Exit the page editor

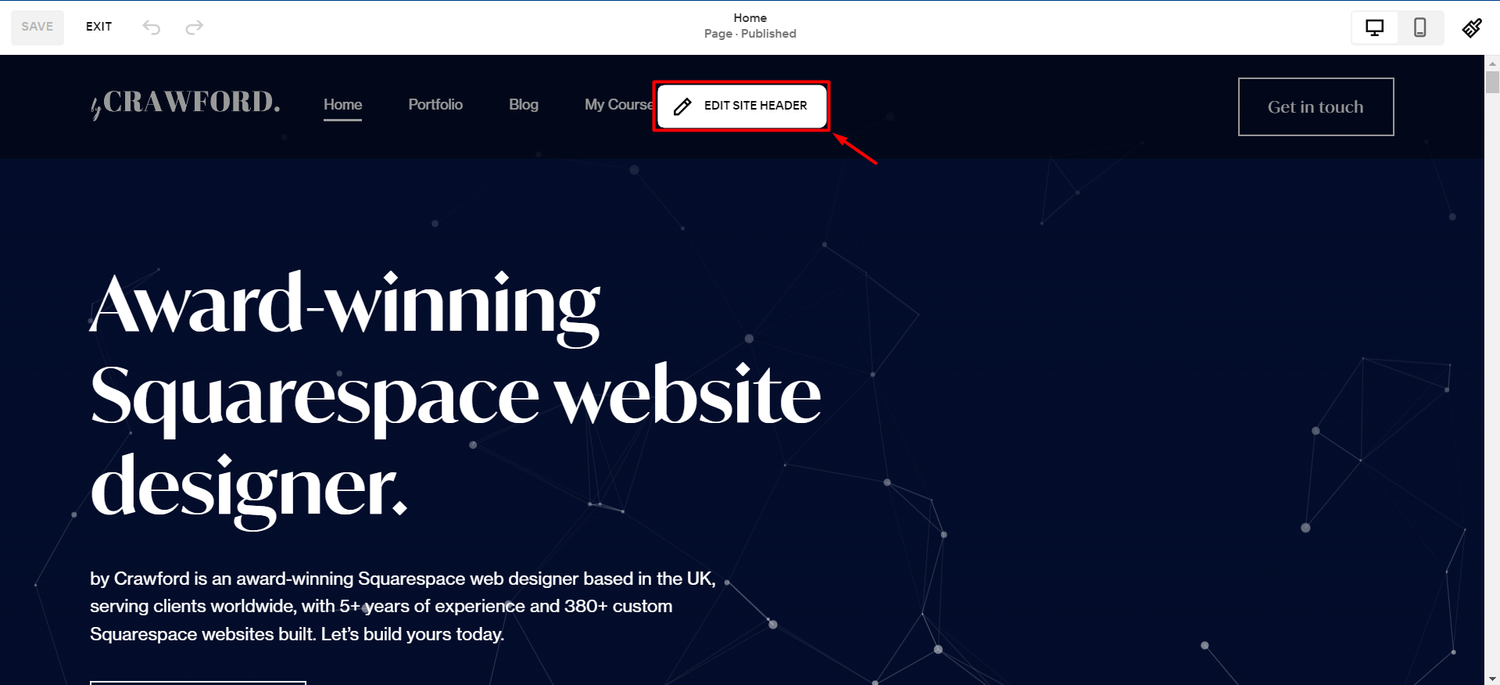[x=98, y=27]
